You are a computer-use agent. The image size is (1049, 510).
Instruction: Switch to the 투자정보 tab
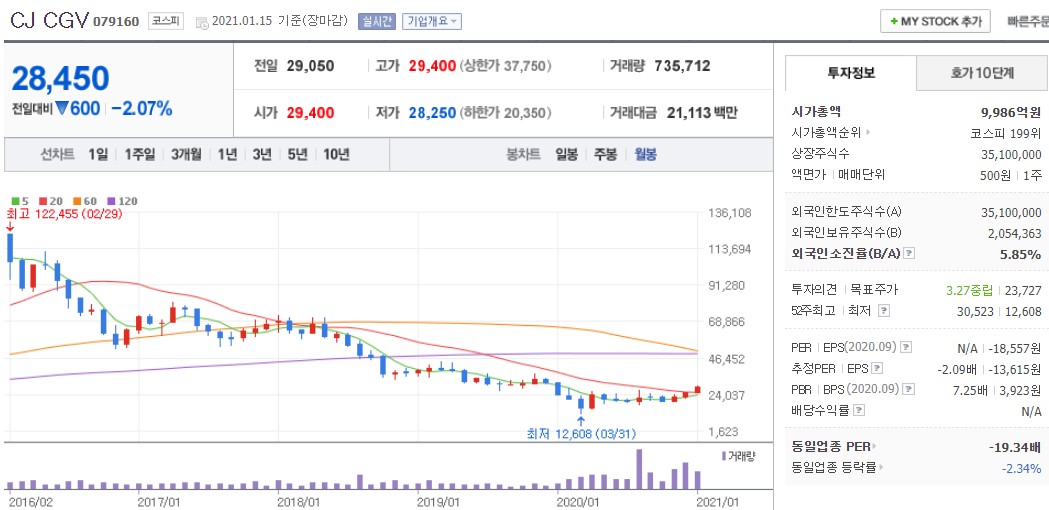pyautogui.click(x=850, y=74)
